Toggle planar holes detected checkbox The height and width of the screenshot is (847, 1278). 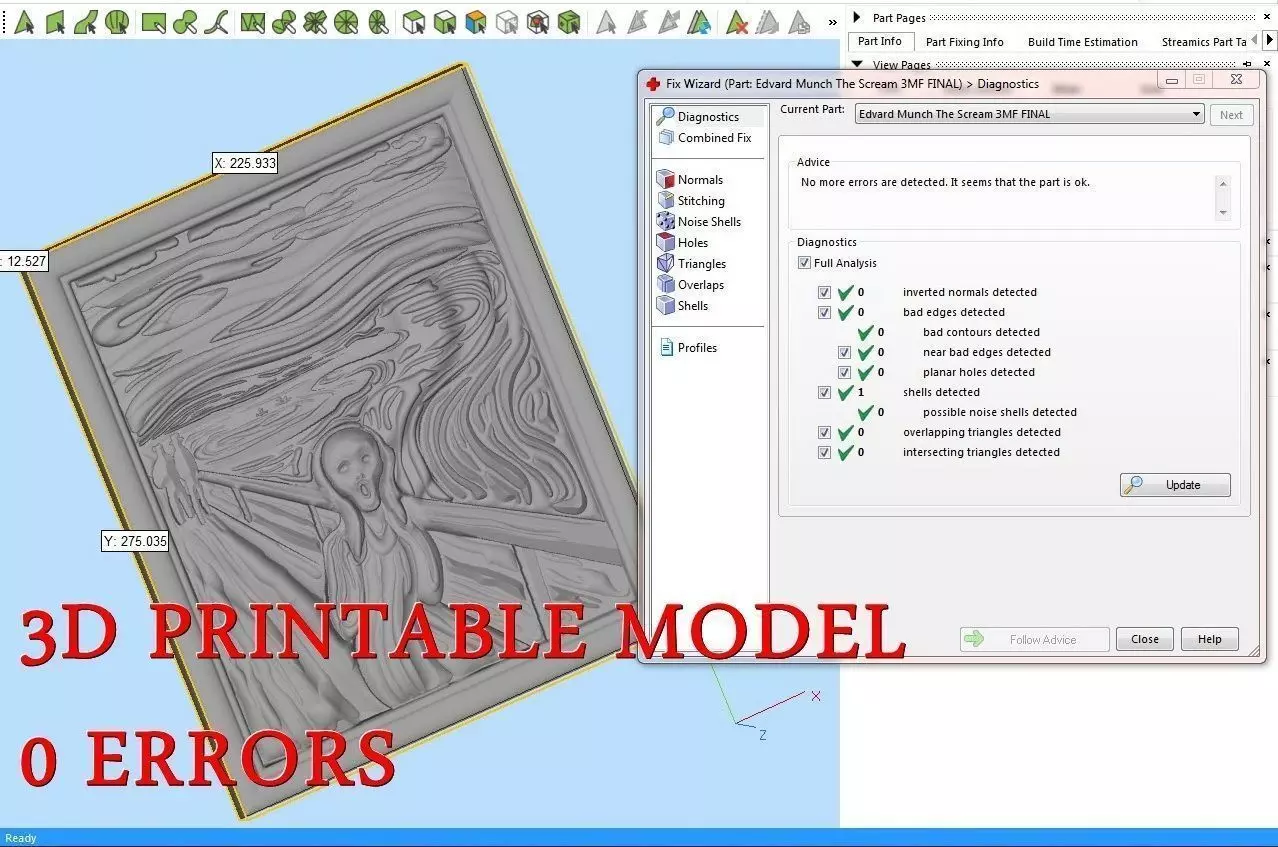pos(844,372)
